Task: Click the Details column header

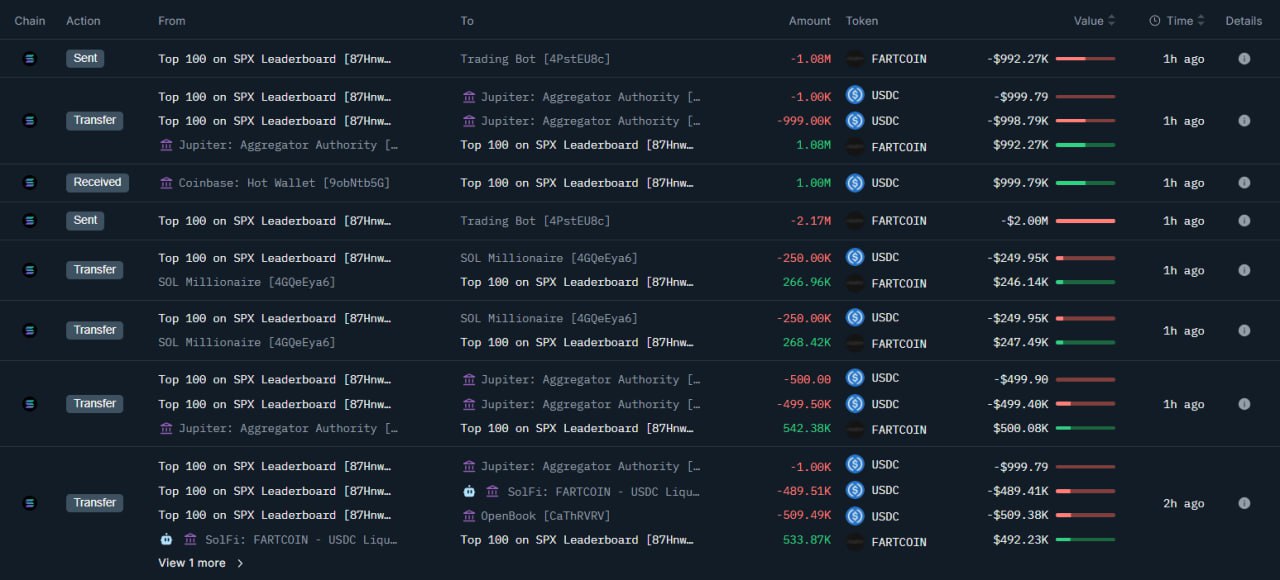Action: tap(1244, 21)
